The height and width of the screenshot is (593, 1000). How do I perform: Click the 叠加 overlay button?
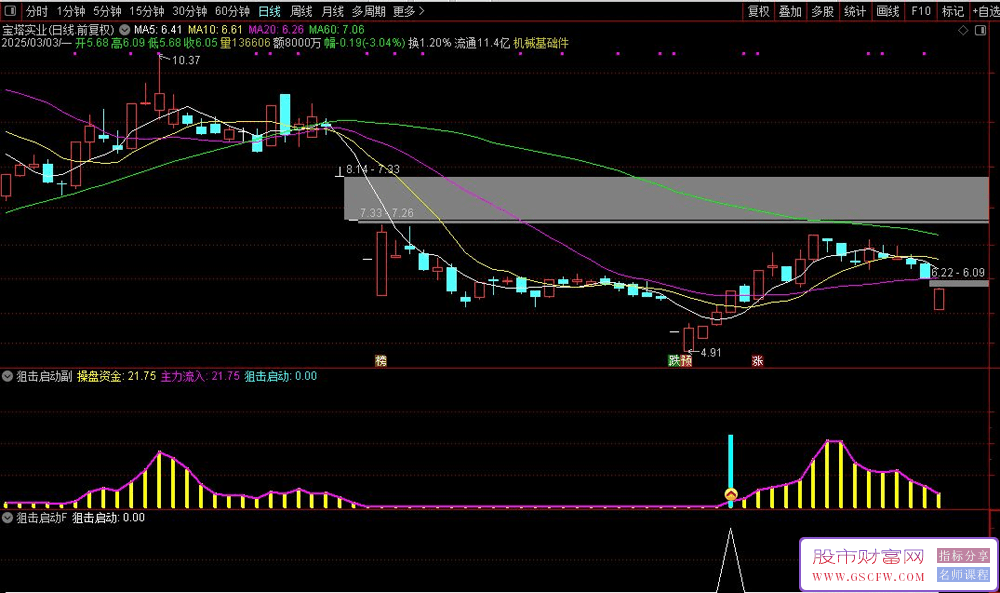coord(790,11)
